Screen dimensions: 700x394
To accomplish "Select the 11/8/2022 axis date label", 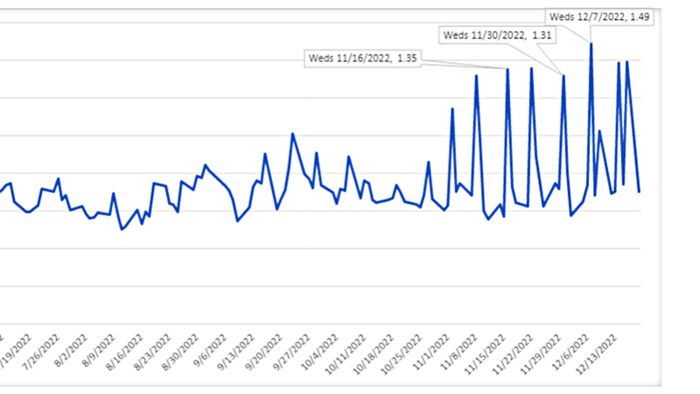I will pyautogui.click(x=459, y=352).
